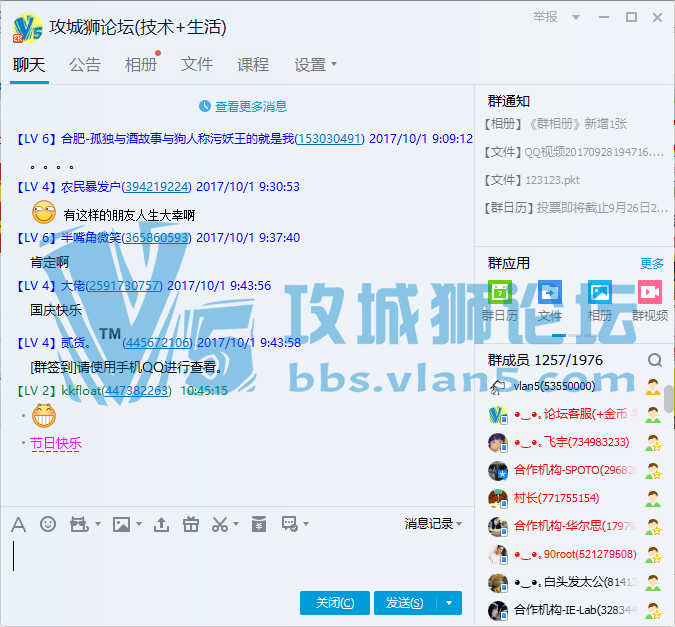Switch to the 公告 tab
Image resolution: width=675 pixels, height=627 pixels.
pyautogui.click(x=85, y=65)
